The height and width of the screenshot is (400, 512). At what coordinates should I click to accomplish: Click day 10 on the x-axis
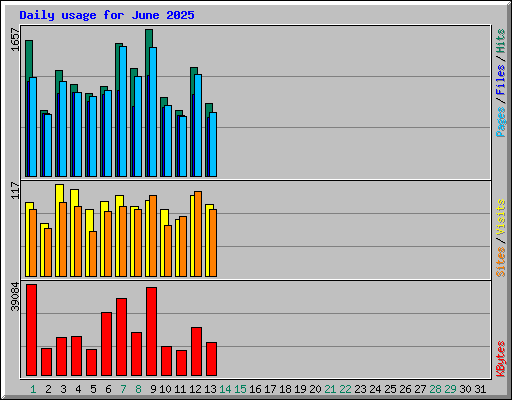165,389
